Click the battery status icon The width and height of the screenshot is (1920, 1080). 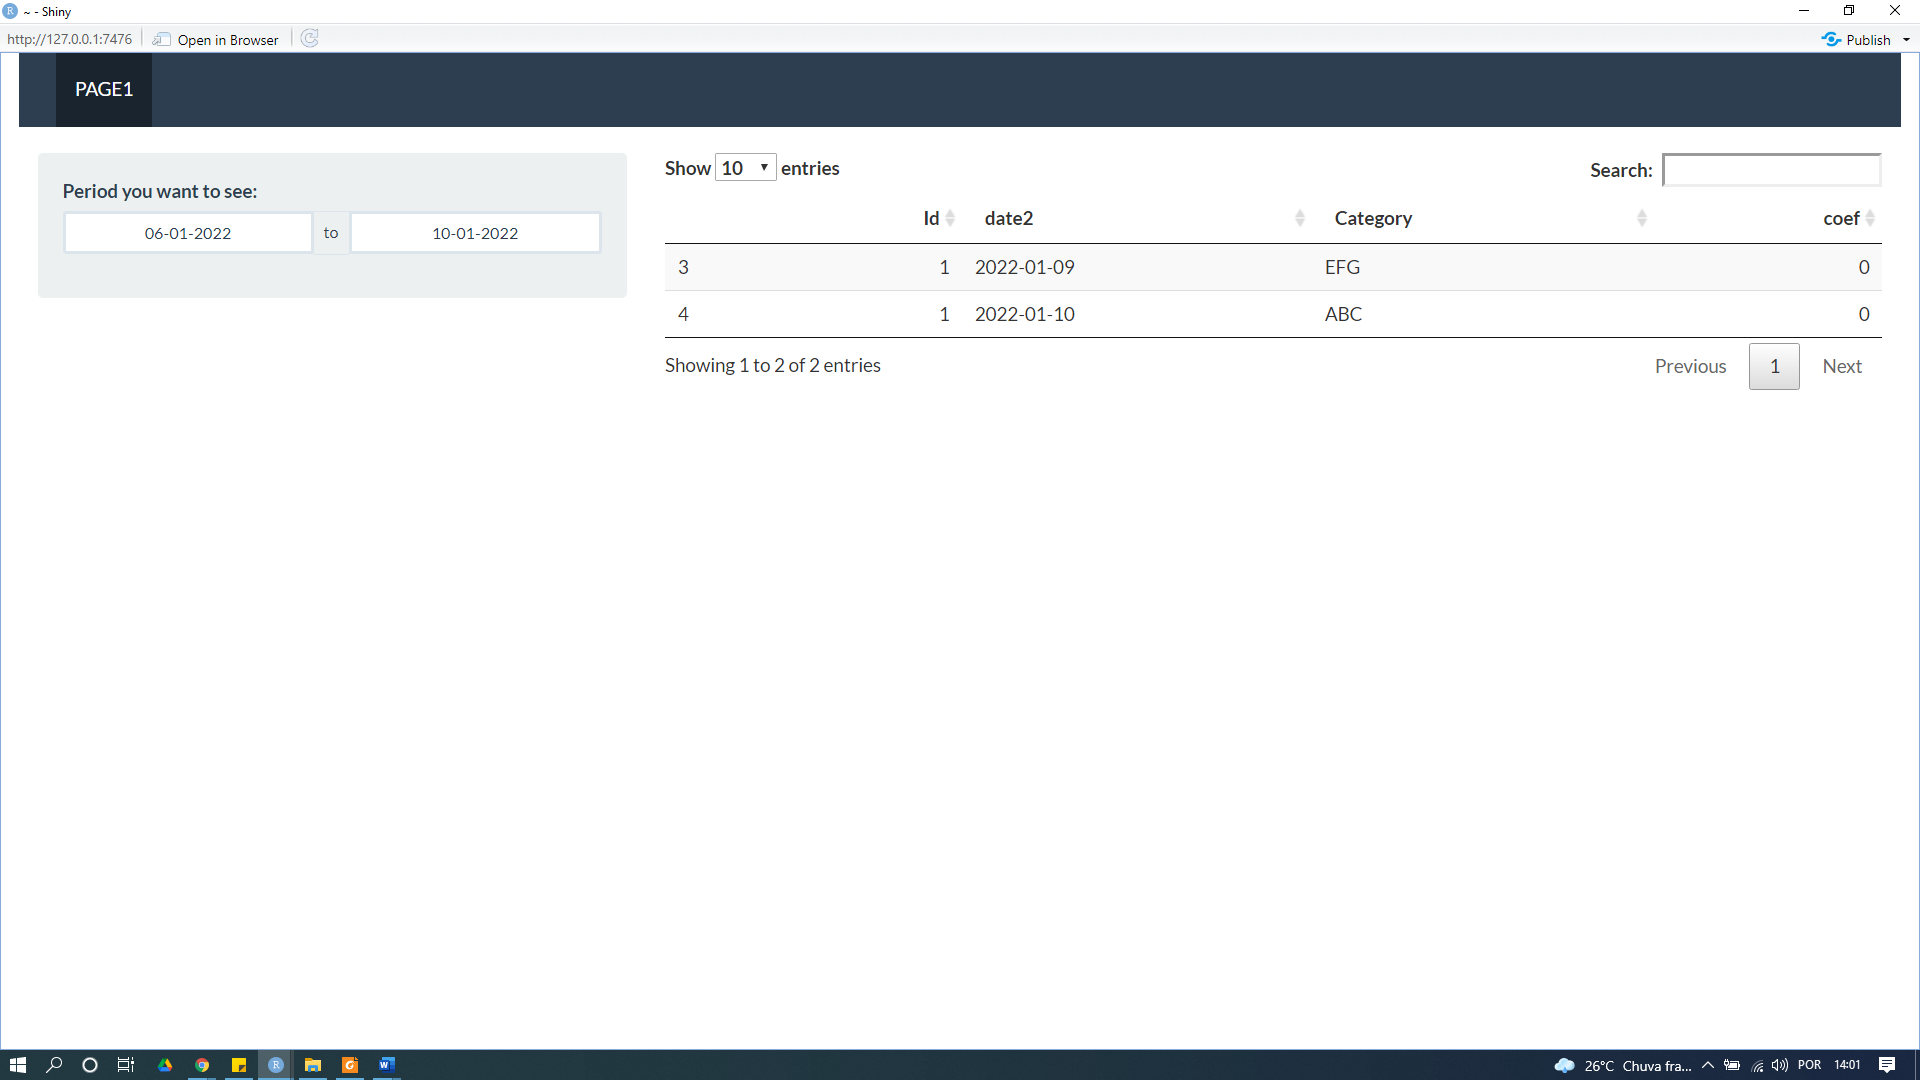click(x=1732, y=1065)
